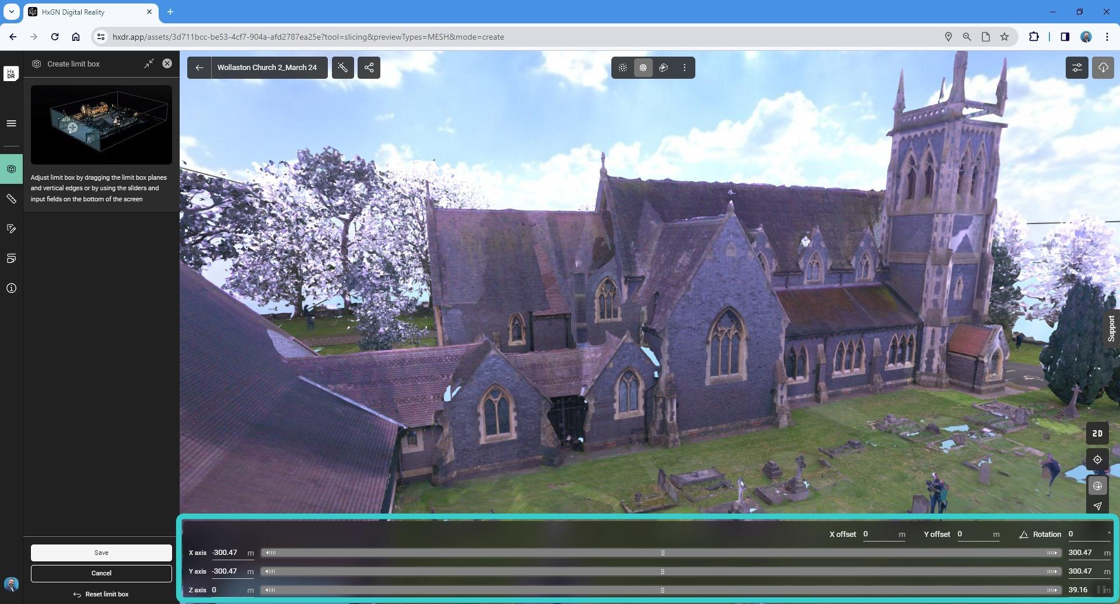Click the magic wand icon near title
1120x604 pixels.
343,68
